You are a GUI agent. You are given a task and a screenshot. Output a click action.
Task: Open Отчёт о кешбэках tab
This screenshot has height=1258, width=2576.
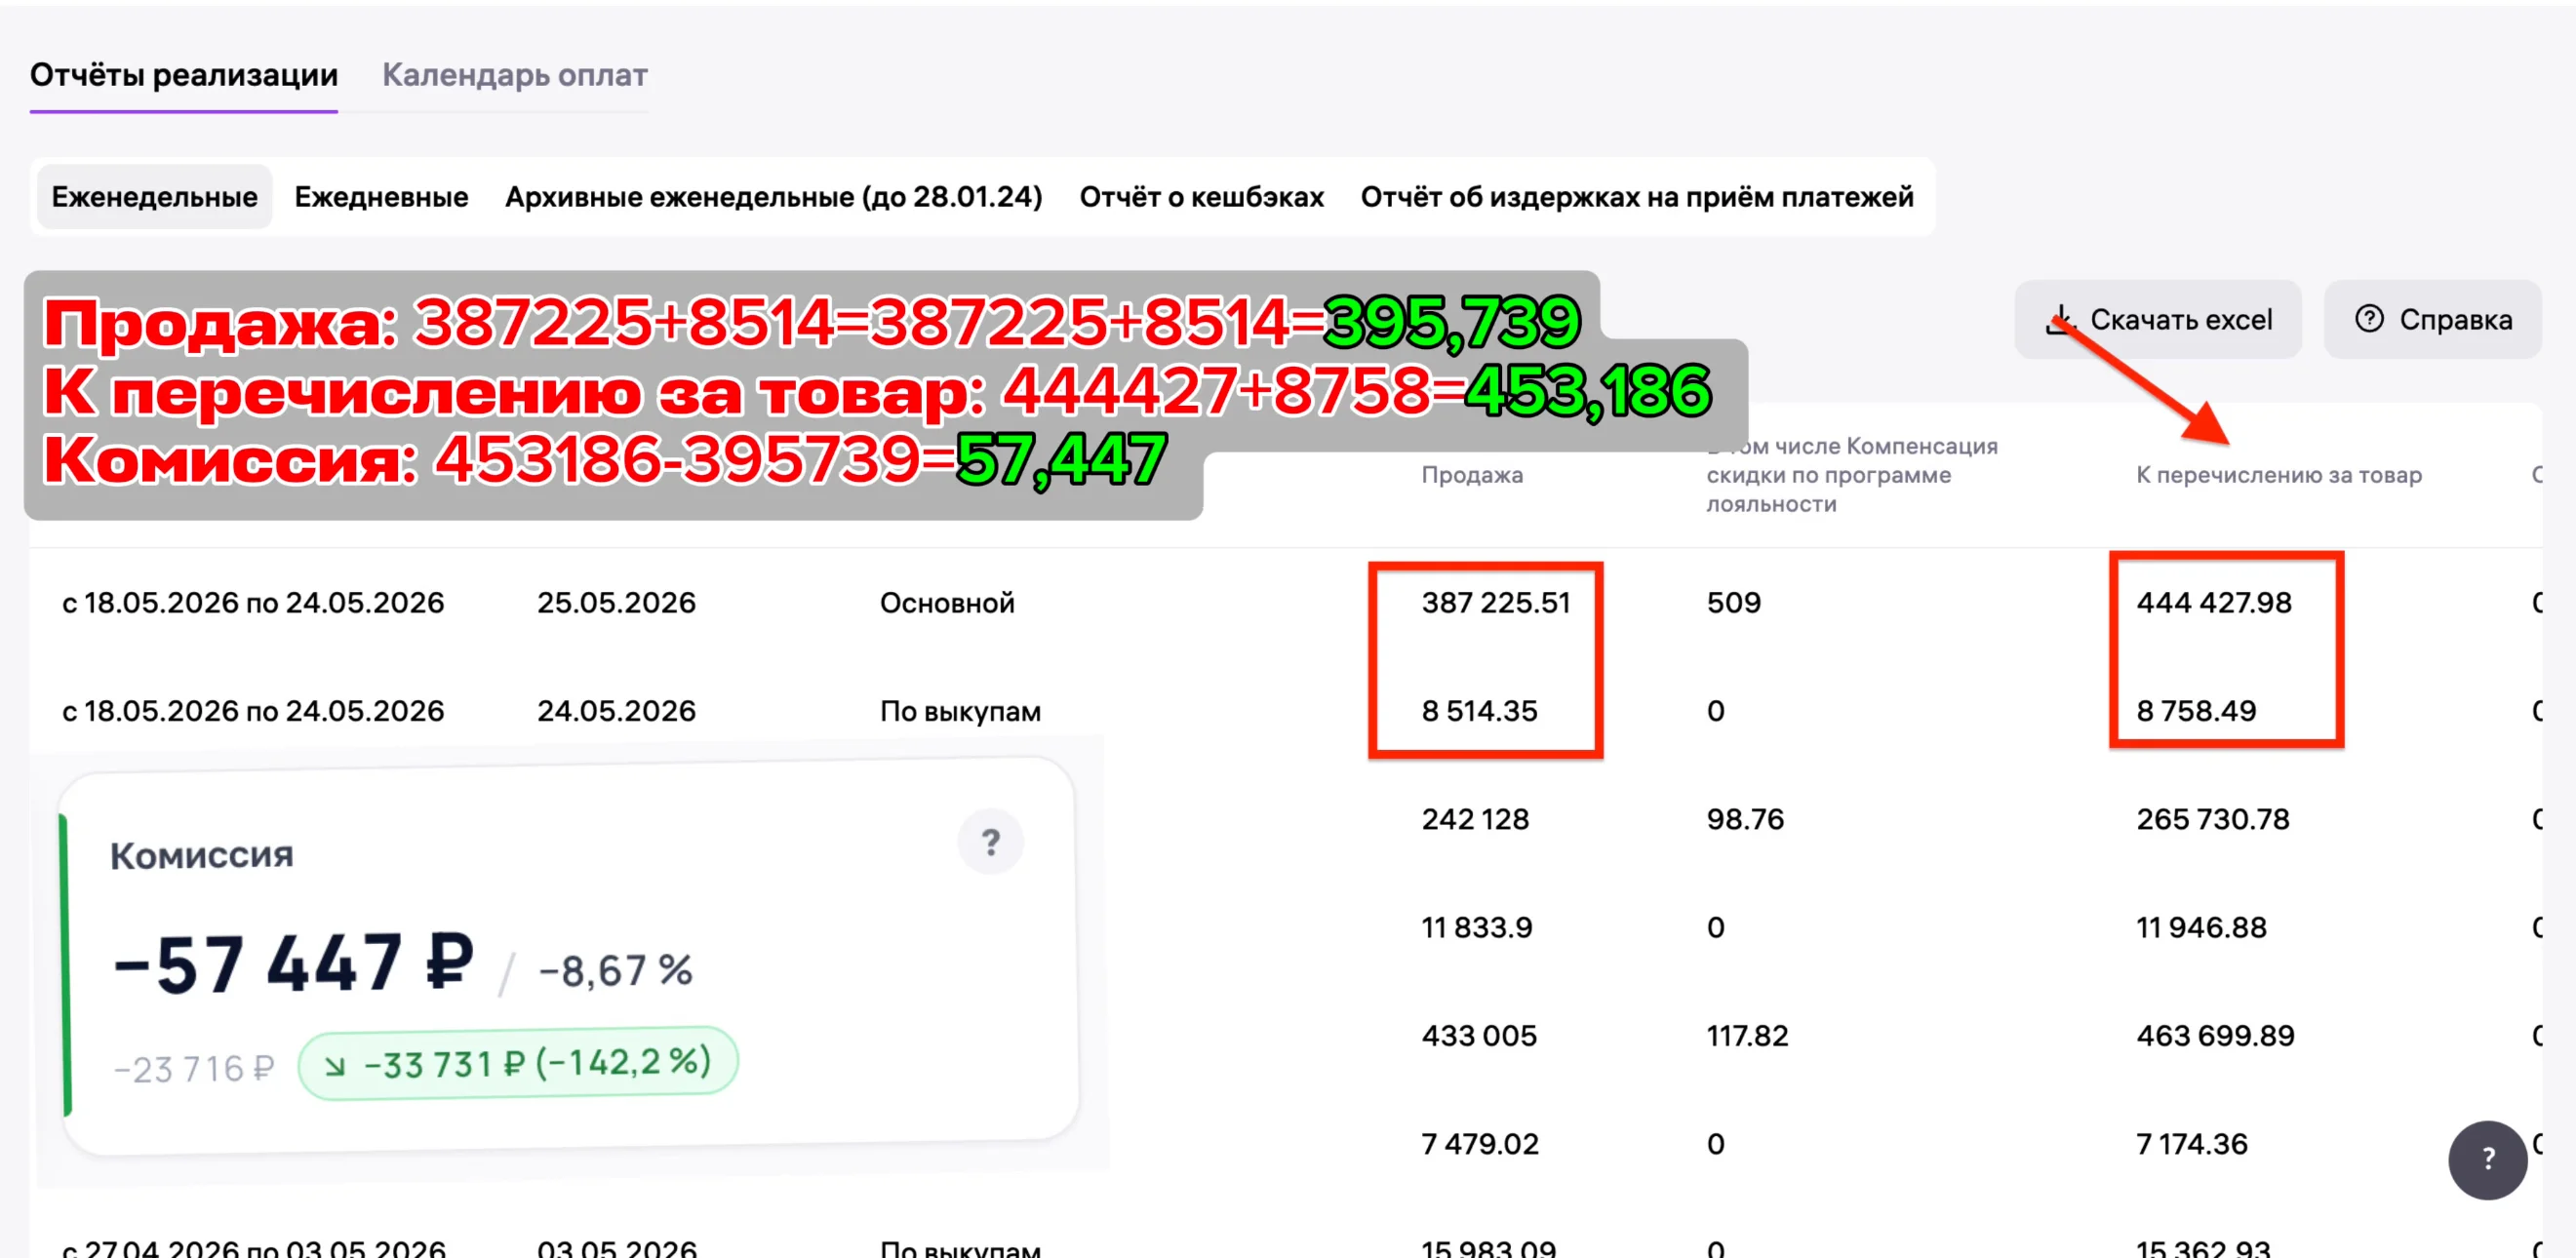click(x=1202, y=196)
